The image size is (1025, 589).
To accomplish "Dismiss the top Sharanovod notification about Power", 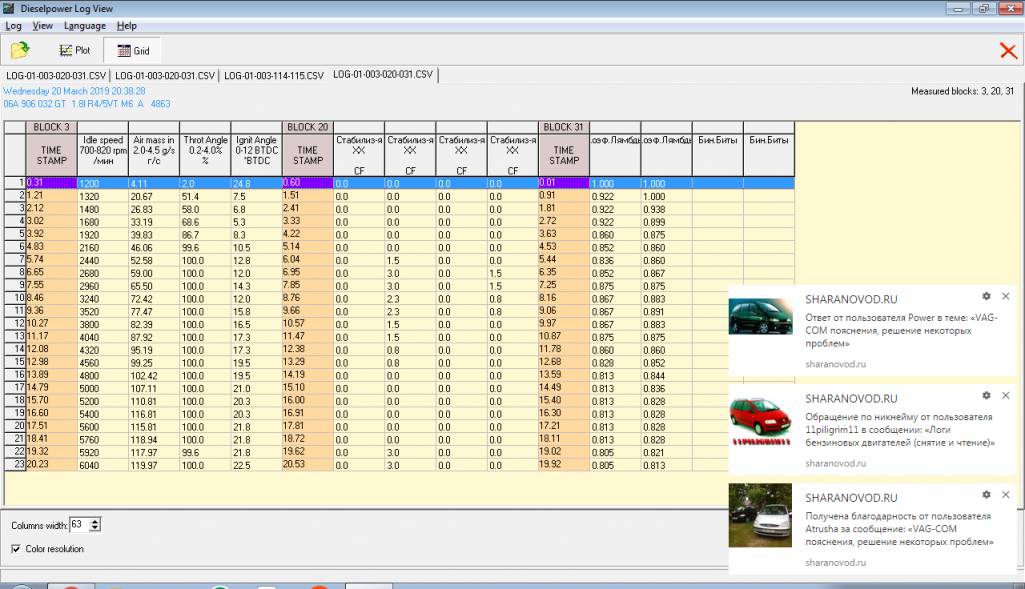I will tap(1005, 297).
